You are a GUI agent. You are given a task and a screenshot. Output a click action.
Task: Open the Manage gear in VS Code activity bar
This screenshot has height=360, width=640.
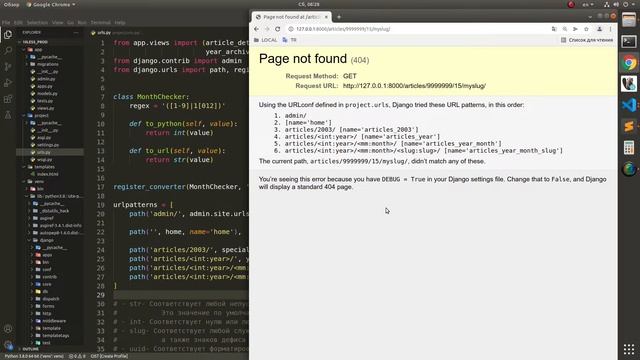[8, 345]
